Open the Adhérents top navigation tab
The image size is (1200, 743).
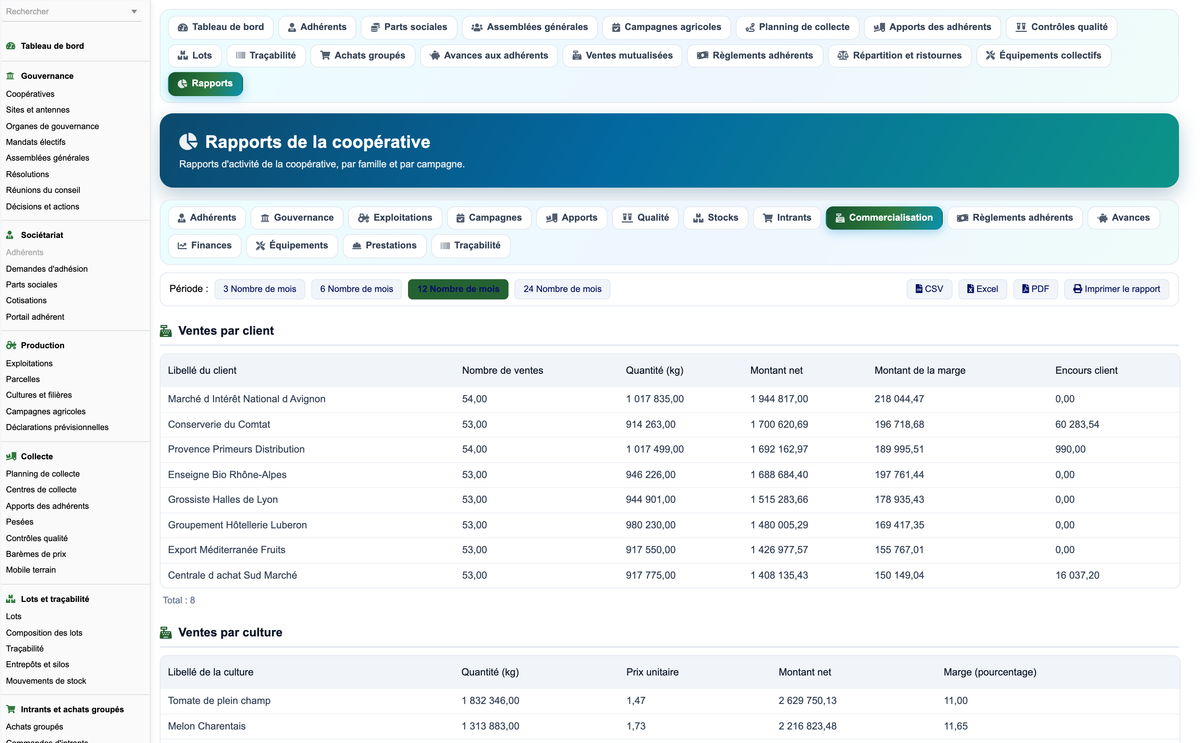tap(317, 27)
